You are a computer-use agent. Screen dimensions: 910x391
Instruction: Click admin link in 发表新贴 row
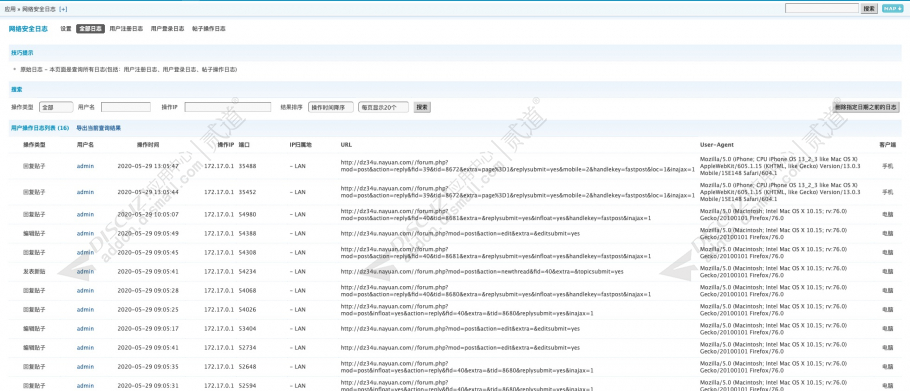[x=85, y=271]
